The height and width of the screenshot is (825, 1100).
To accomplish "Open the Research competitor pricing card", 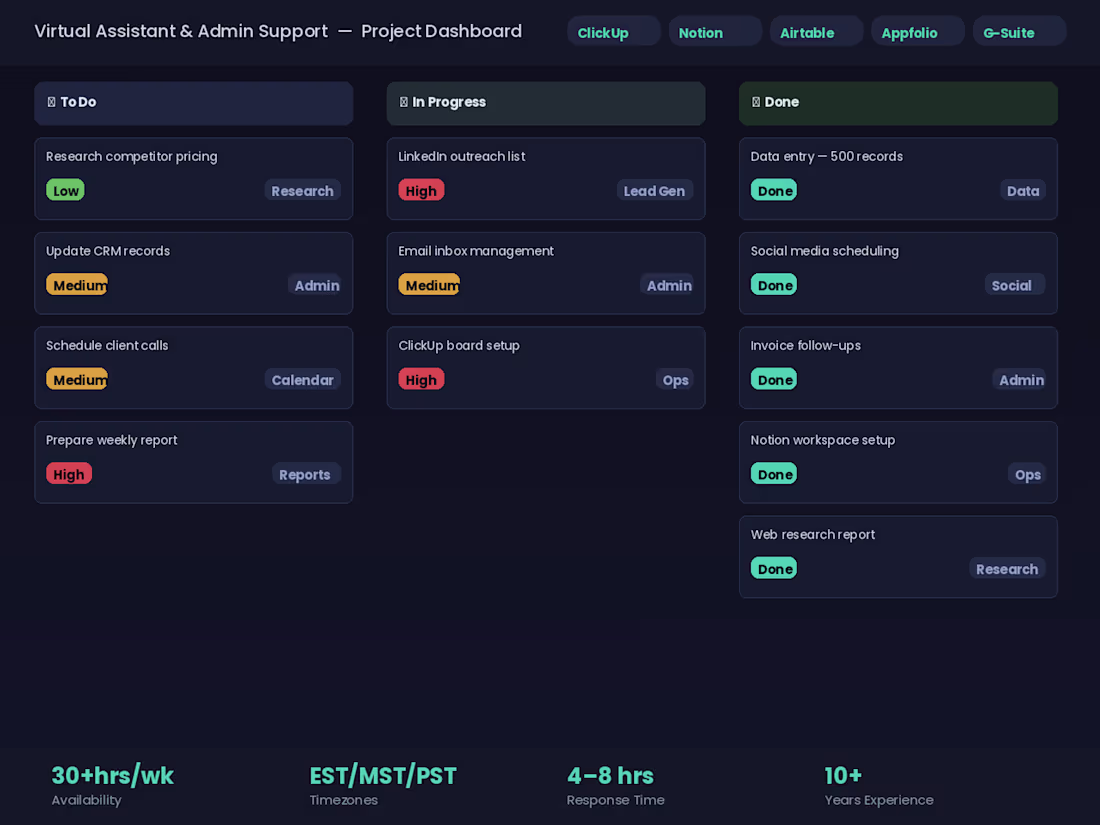I will click(x=194, y=179).
